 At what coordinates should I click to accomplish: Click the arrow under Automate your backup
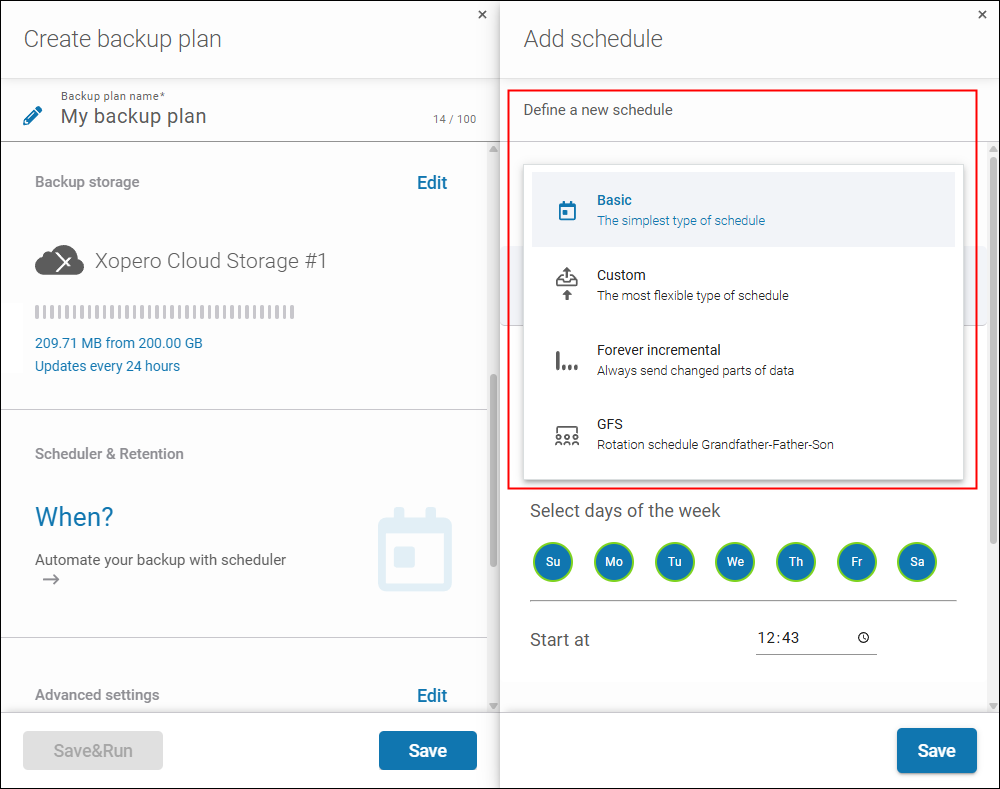[51, 579]
